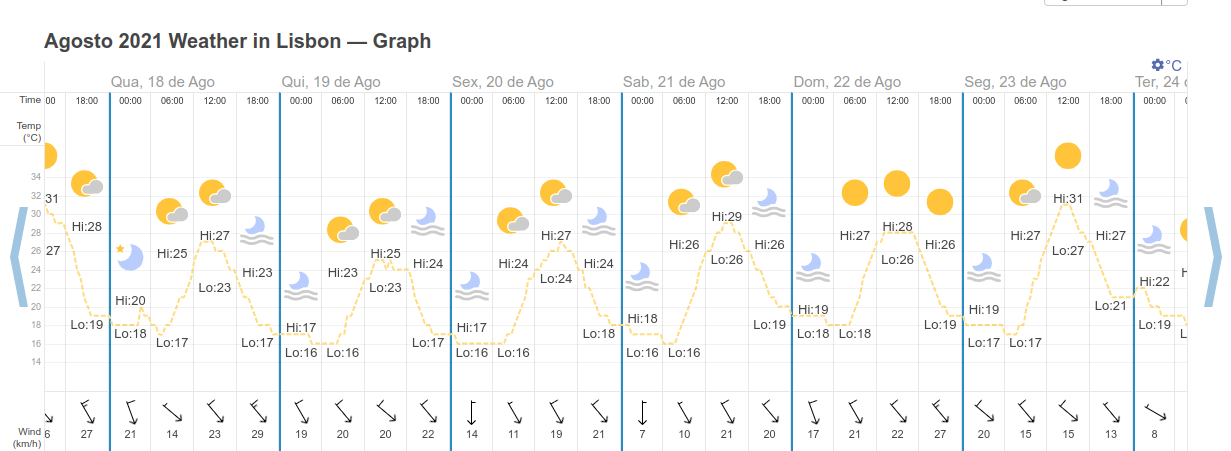Image resolution: width=1231 pixels, height=451 pixels.
Task: Go to previous days with left arrow
Action: pos(16,256)
